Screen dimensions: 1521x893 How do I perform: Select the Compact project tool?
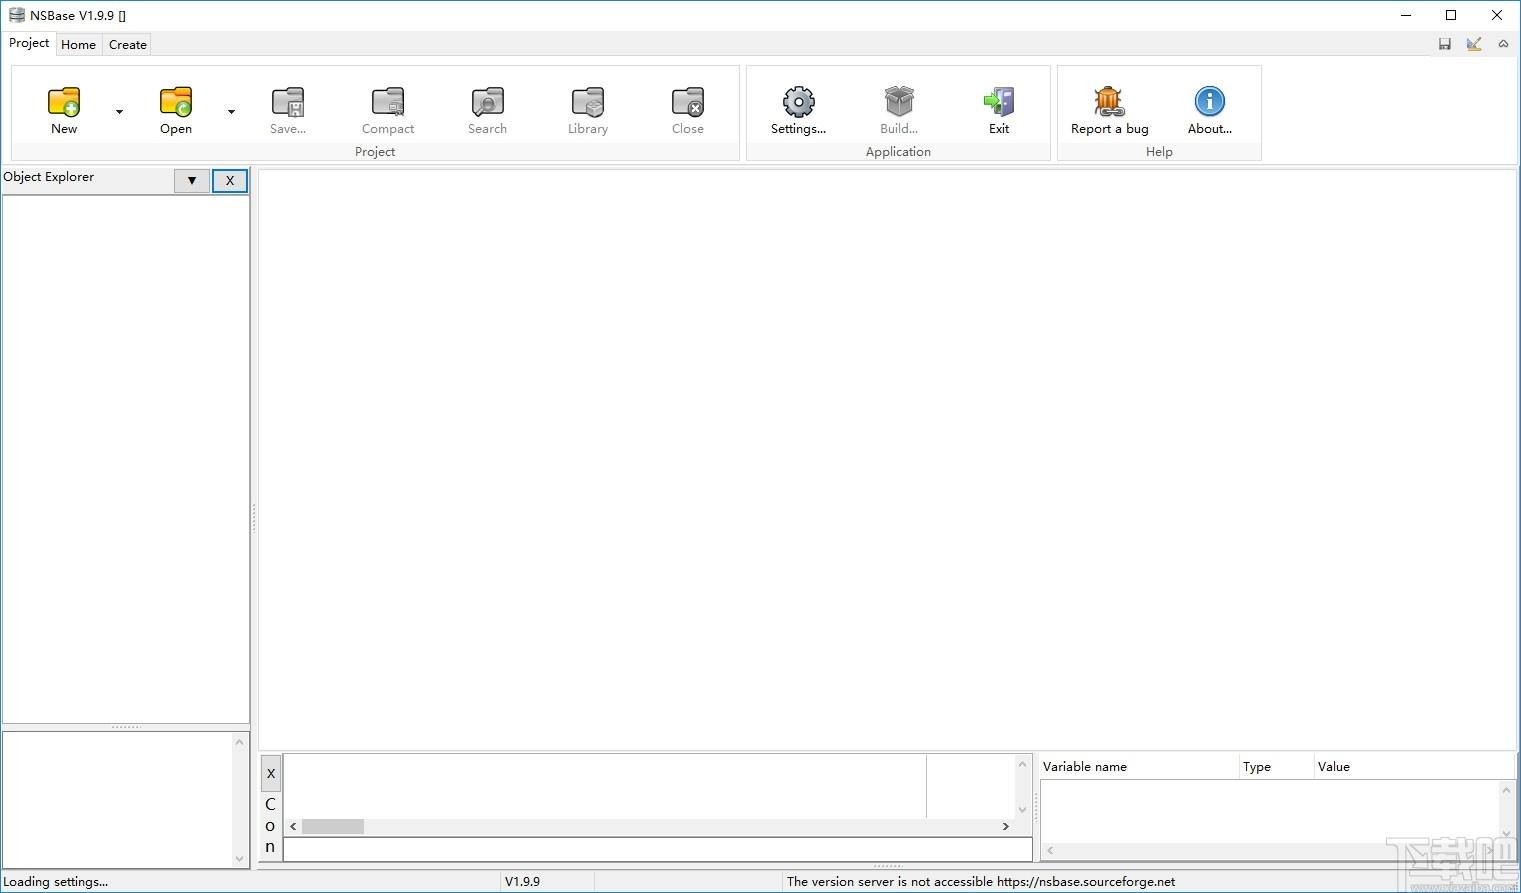point(388,110)
